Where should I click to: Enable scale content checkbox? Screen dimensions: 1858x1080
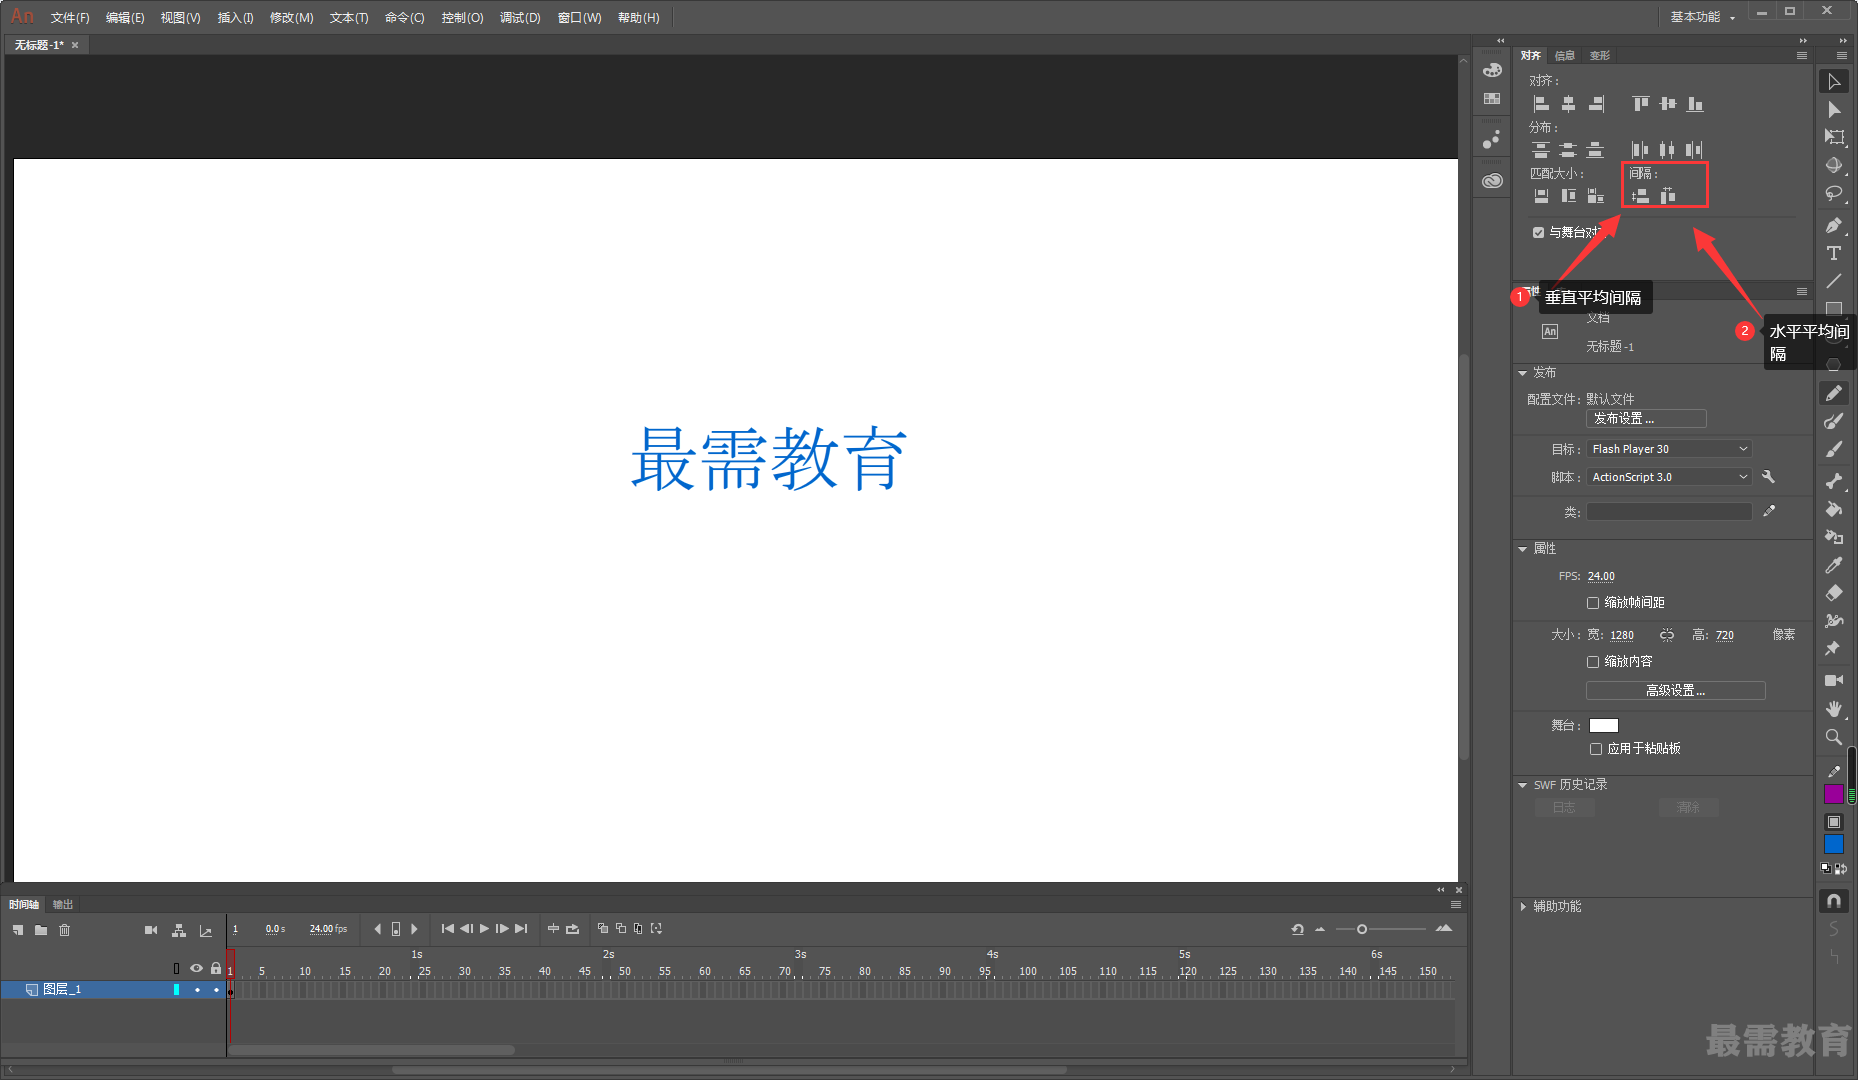[1593, 662]
